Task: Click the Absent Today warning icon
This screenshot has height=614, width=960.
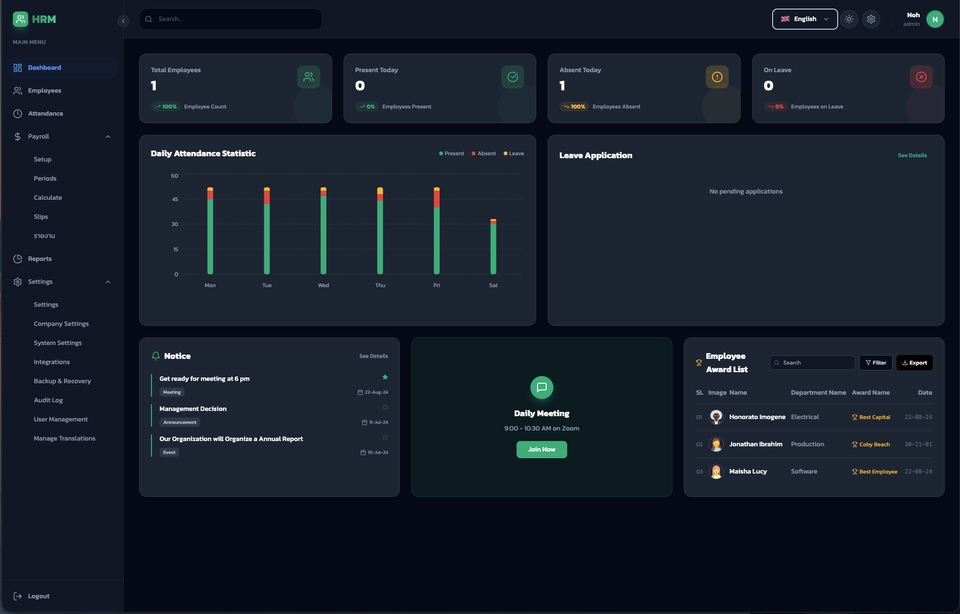Action: pos(717,77)
